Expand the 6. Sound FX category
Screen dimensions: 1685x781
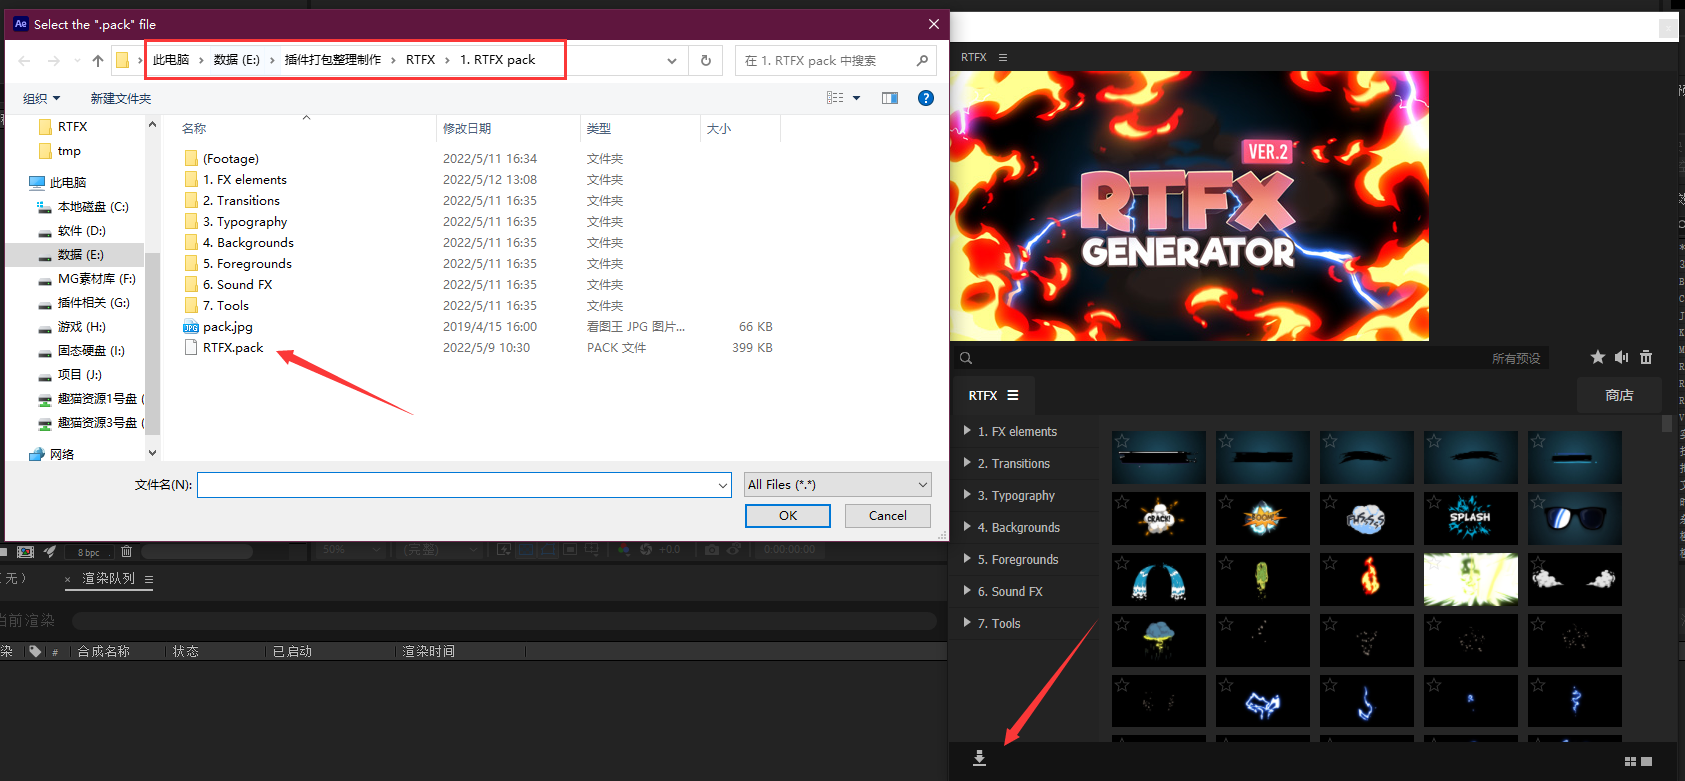pyautogui.click(x=967, y=591)
